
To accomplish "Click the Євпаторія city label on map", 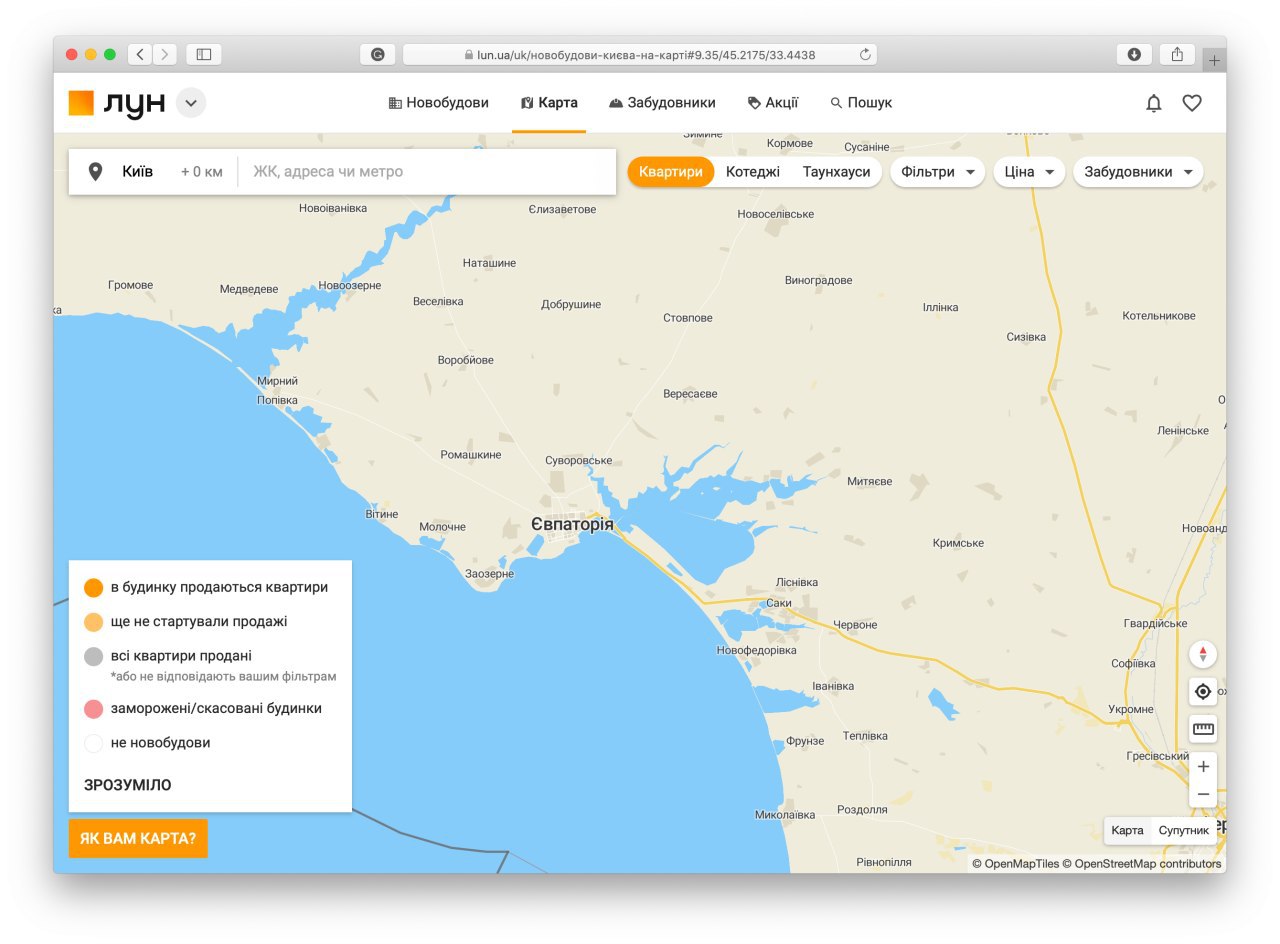I will pyautogui.click(x=572, y=524).
